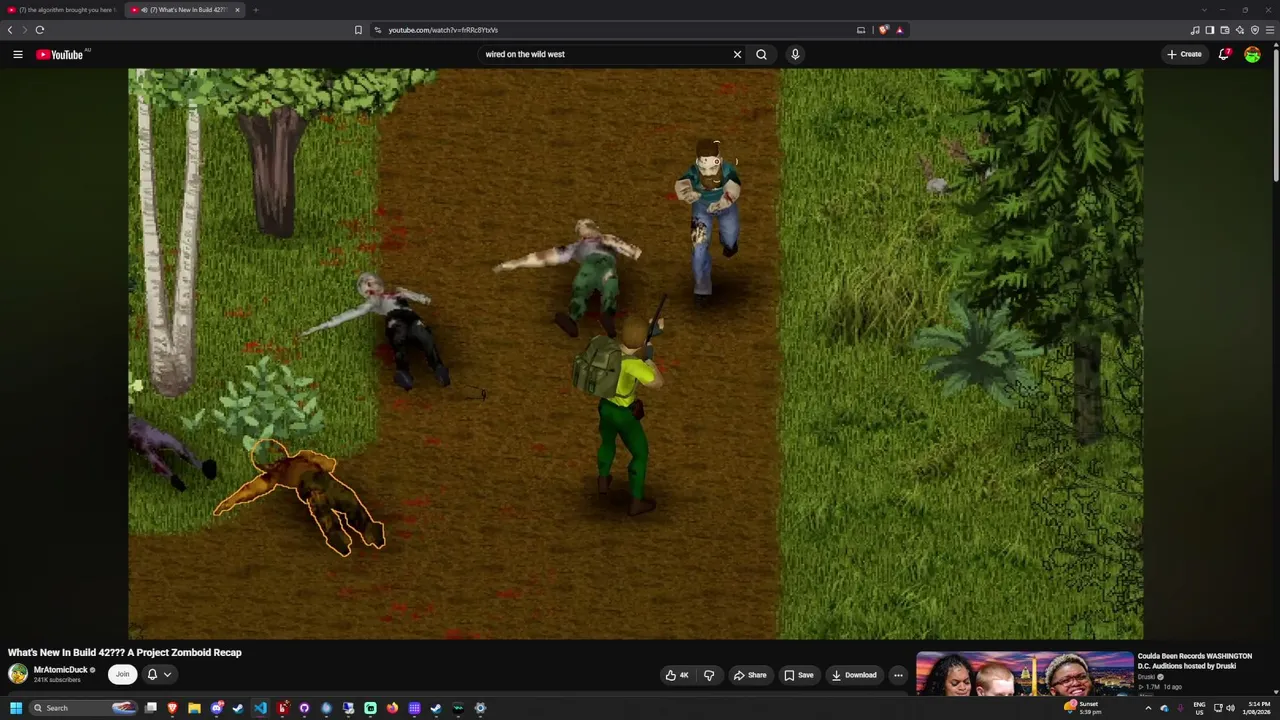Share the video

pyautogui.click(x=750, y=675)
